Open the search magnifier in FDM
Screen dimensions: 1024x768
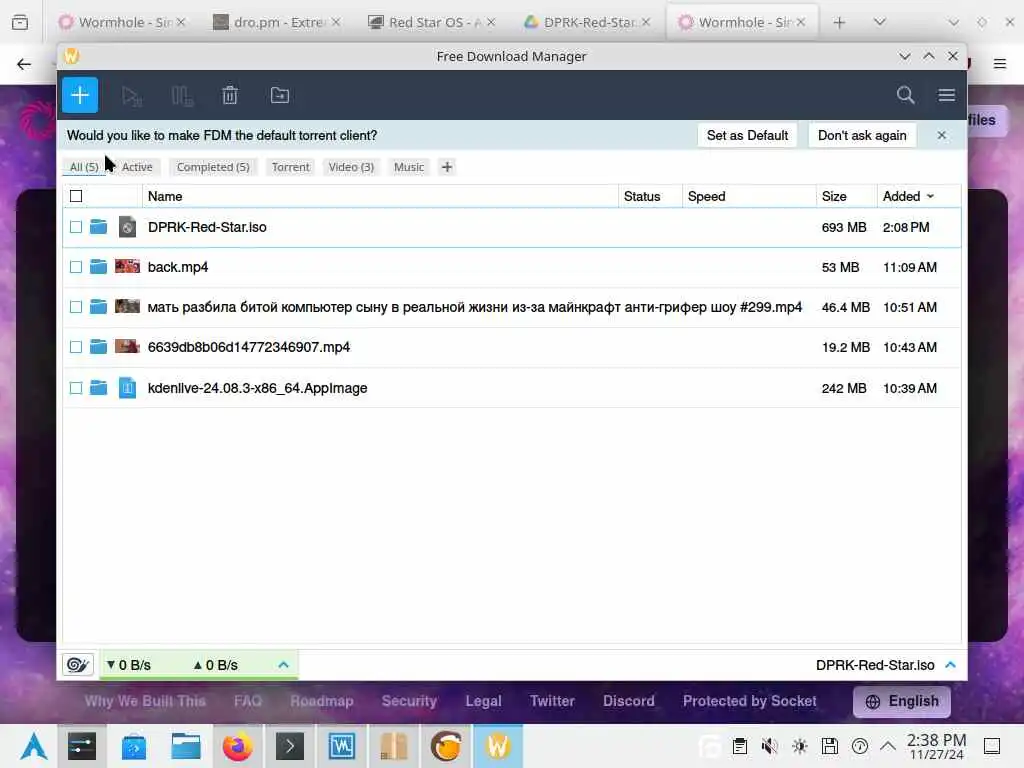pyautogui.click(x=905, y=95)
